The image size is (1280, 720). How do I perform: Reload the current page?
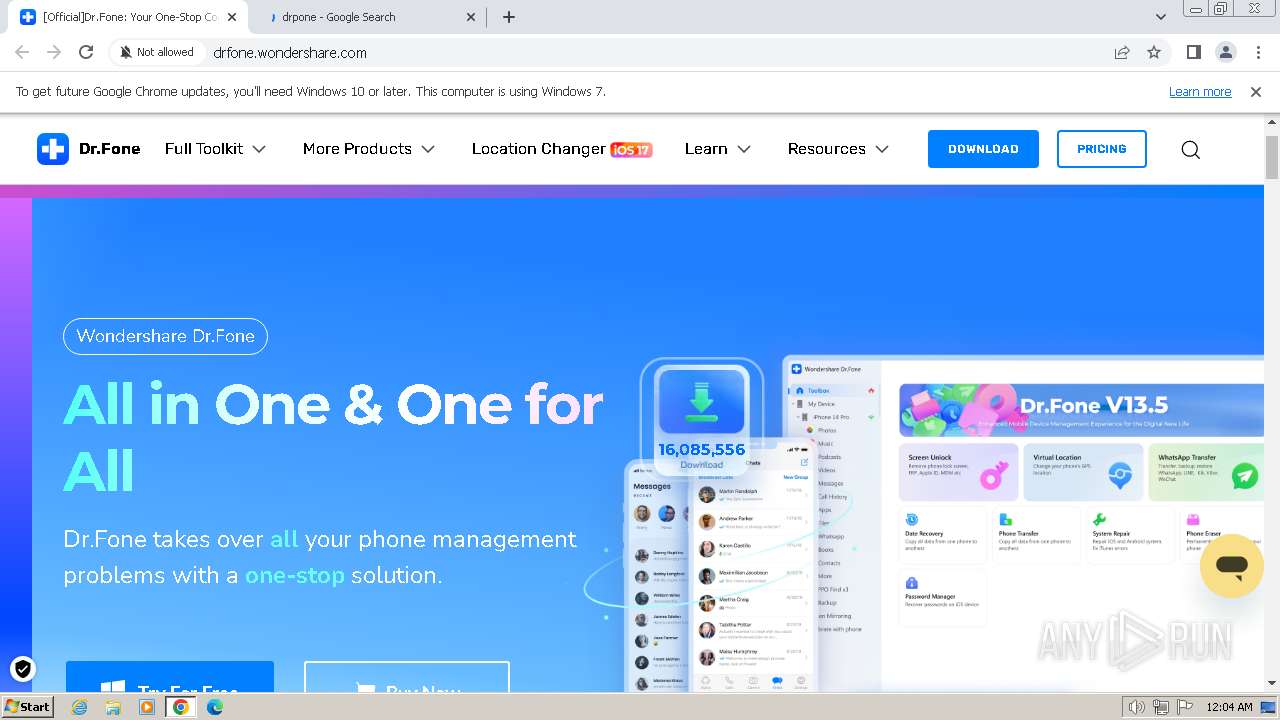86,52
